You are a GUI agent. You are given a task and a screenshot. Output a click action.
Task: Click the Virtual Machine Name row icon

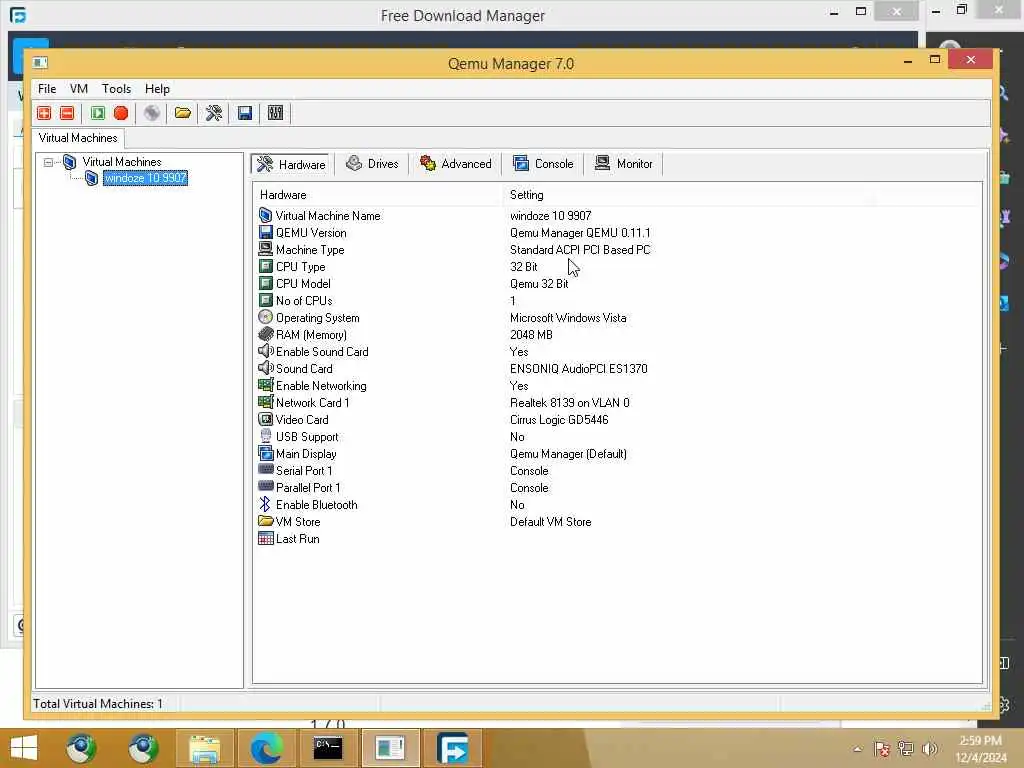coord(265,216)
